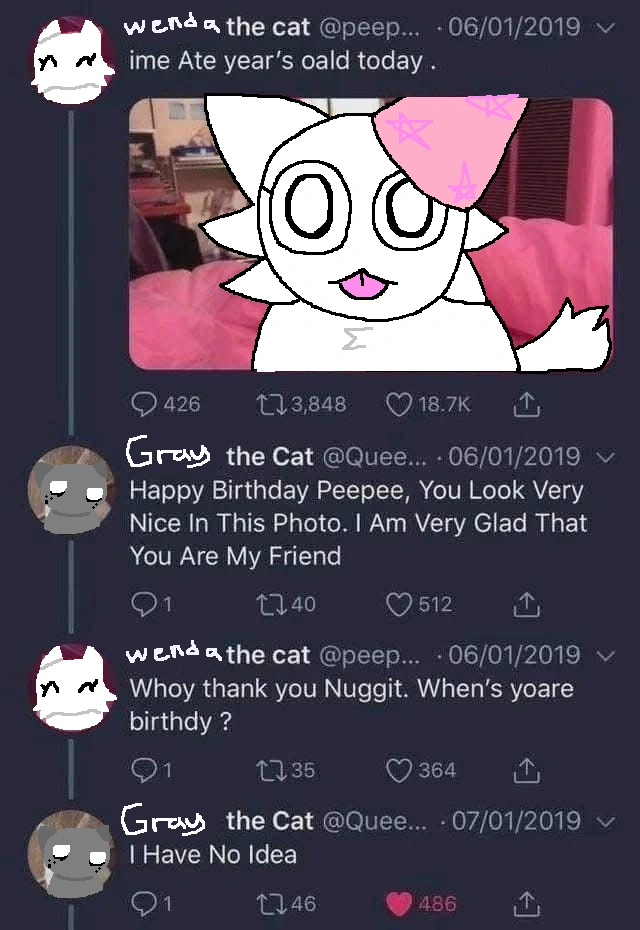
Task: Like the photo tweet with 18.7K likes
Action: tap(399, 404)
